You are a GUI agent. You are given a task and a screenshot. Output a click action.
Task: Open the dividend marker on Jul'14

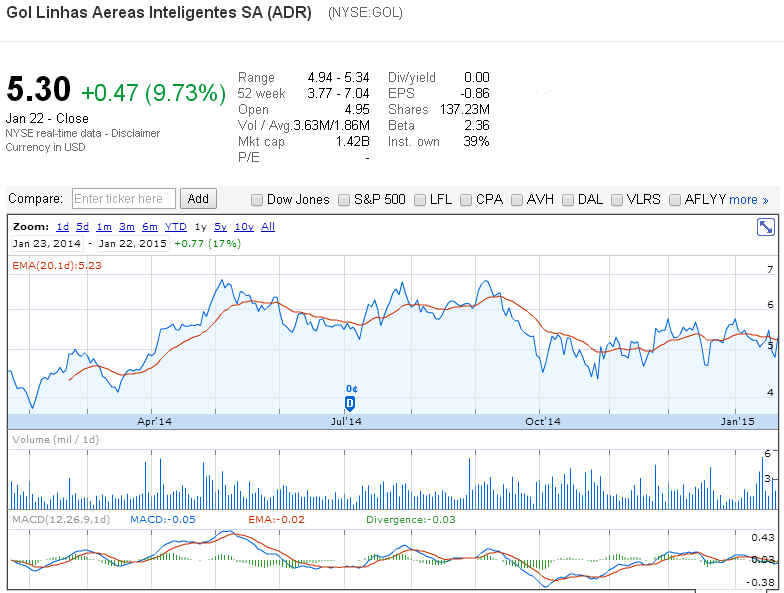350,404
